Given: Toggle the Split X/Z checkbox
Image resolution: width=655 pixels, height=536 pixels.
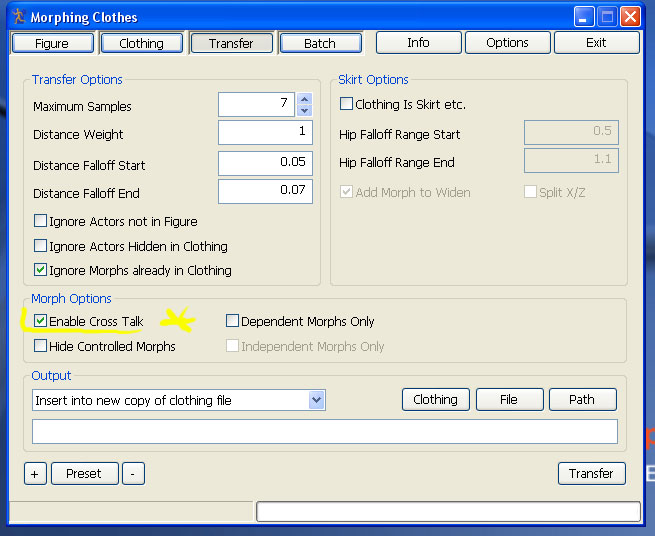Looking at the screenshot, I should (531, 192).
